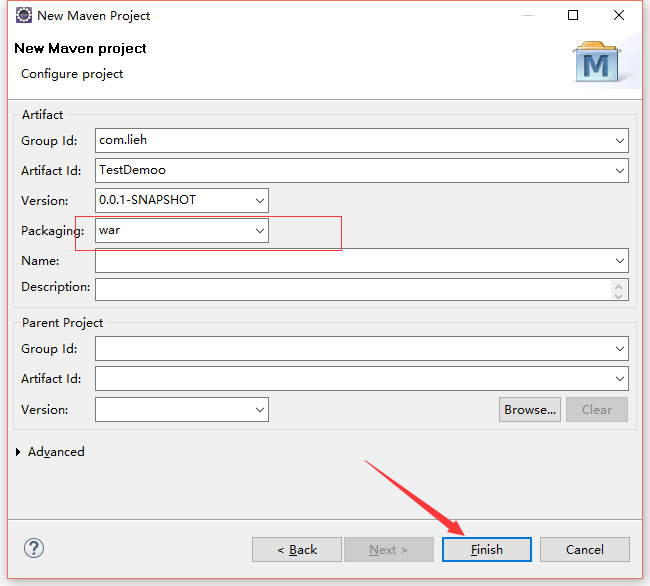Click the Description field scroll up arrow
Screen dimensions: 650x586
coord(618,286)
